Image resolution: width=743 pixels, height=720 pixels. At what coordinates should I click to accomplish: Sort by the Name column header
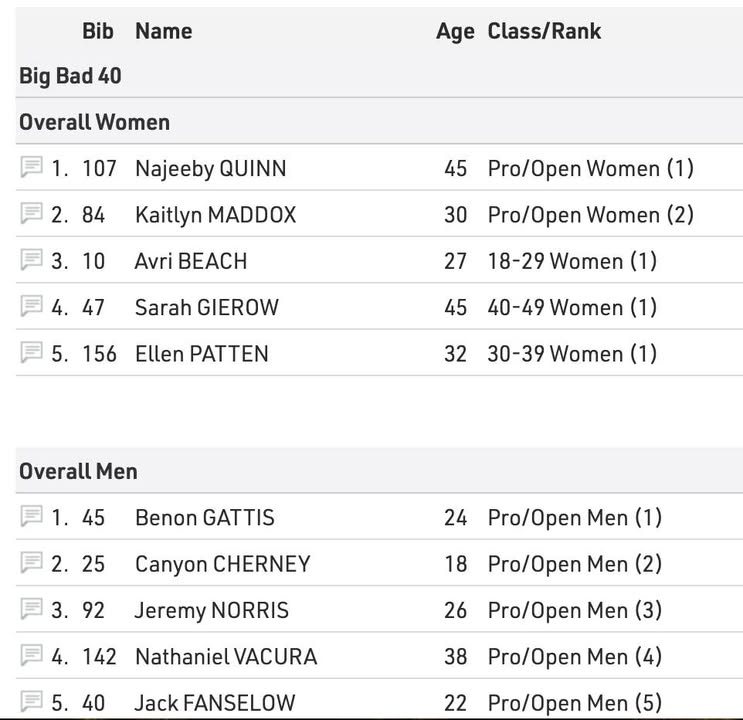pos(164,31)
